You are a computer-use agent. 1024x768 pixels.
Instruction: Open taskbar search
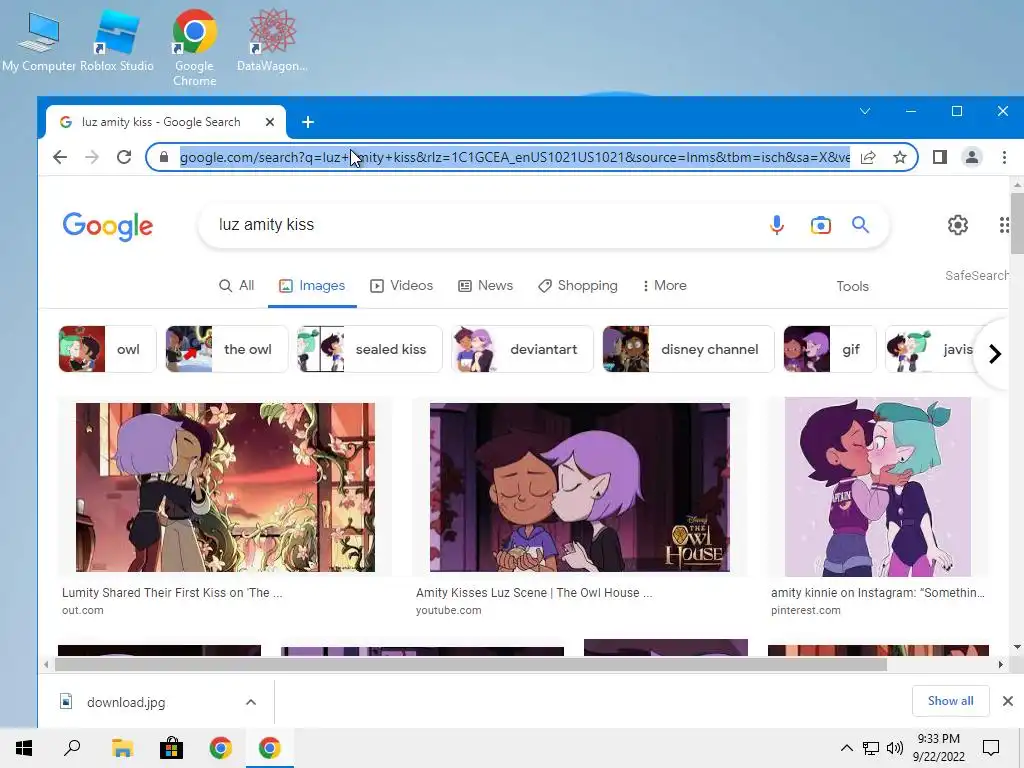[x=72, y=748]
